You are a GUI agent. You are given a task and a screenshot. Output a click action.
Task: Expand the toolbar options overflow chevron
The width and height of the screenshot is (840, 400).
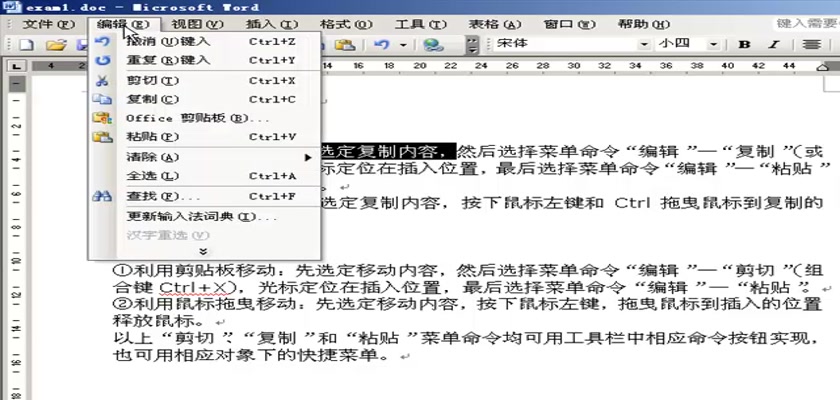point(472,45)
